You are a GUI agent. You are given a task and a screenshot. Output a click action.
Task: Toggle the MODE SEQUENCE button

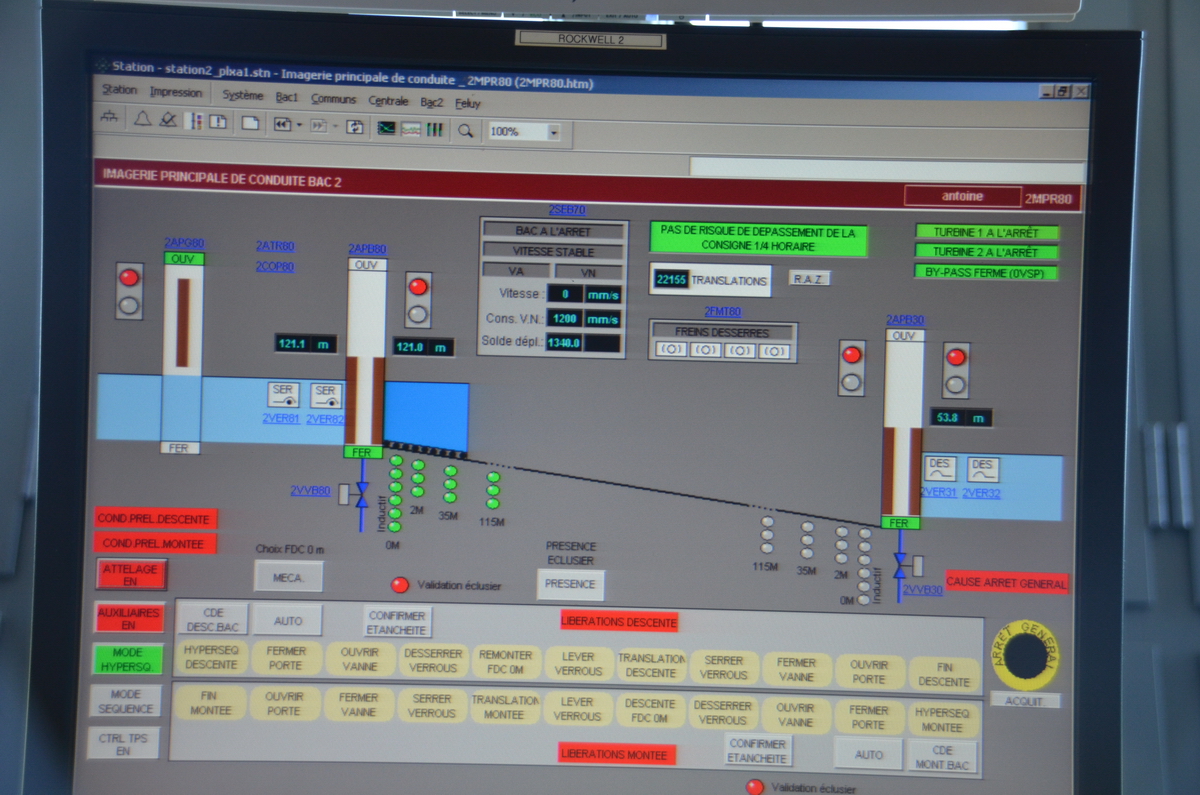tap(126, 701)
